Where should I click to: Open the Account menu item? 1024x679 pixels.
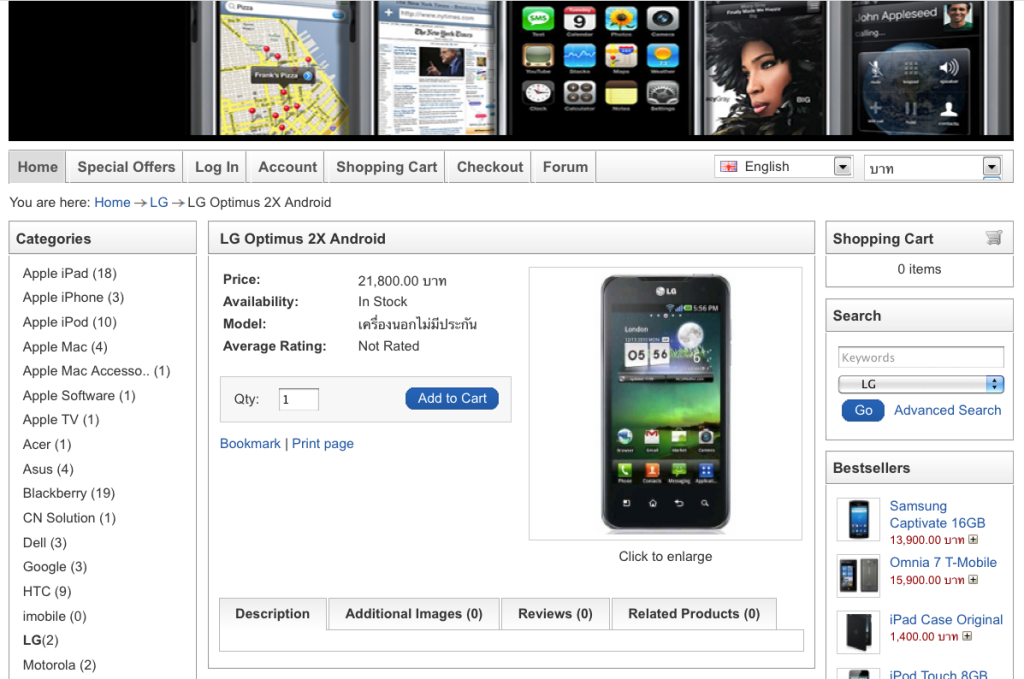(287, 167)
